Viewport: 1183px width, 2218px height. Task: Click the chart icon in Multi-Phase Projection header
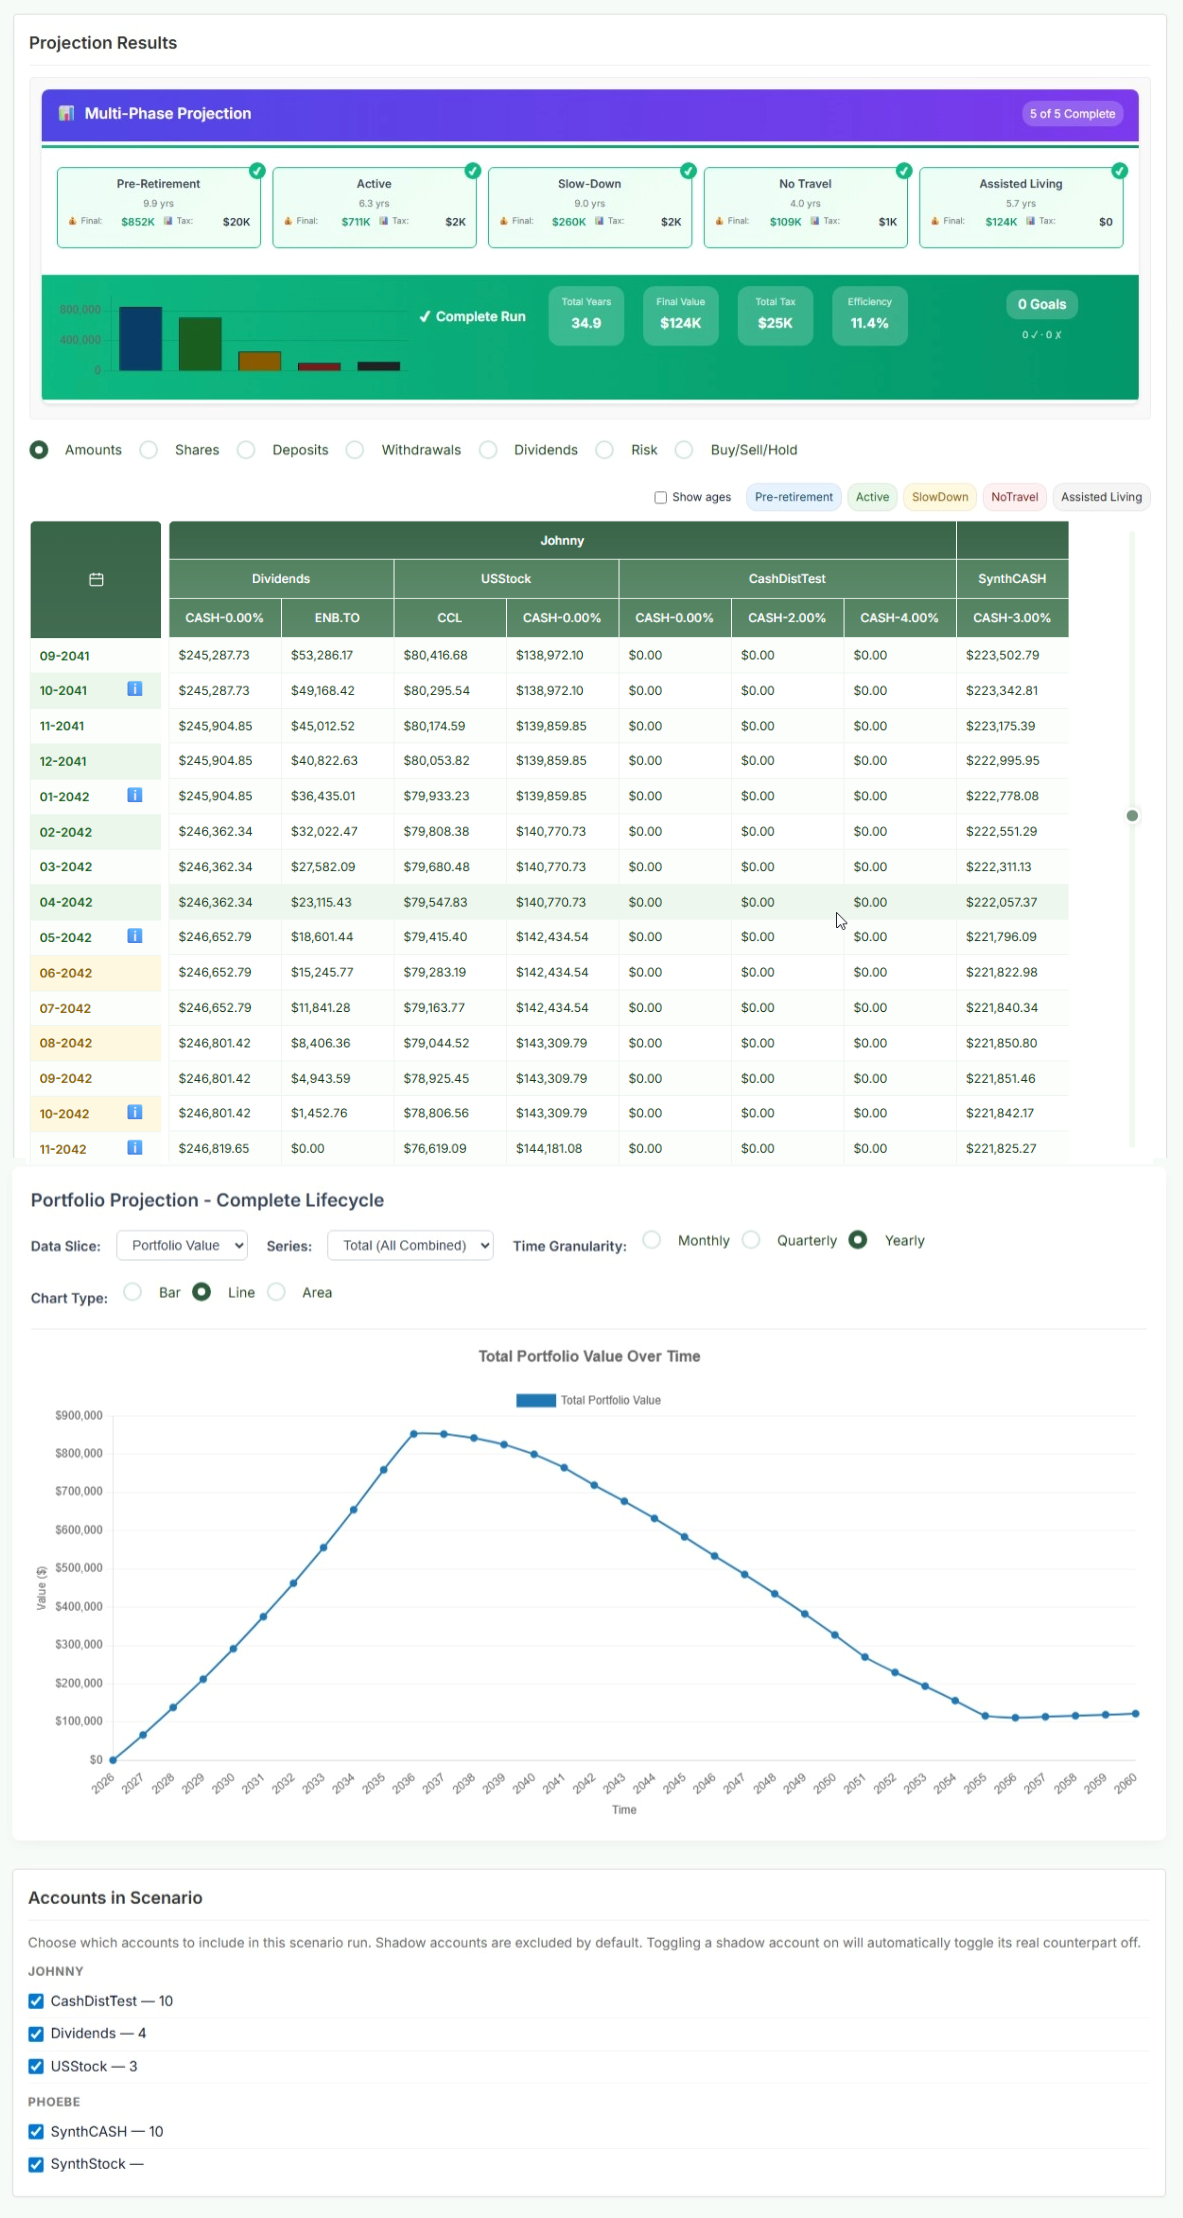(66, 113)
